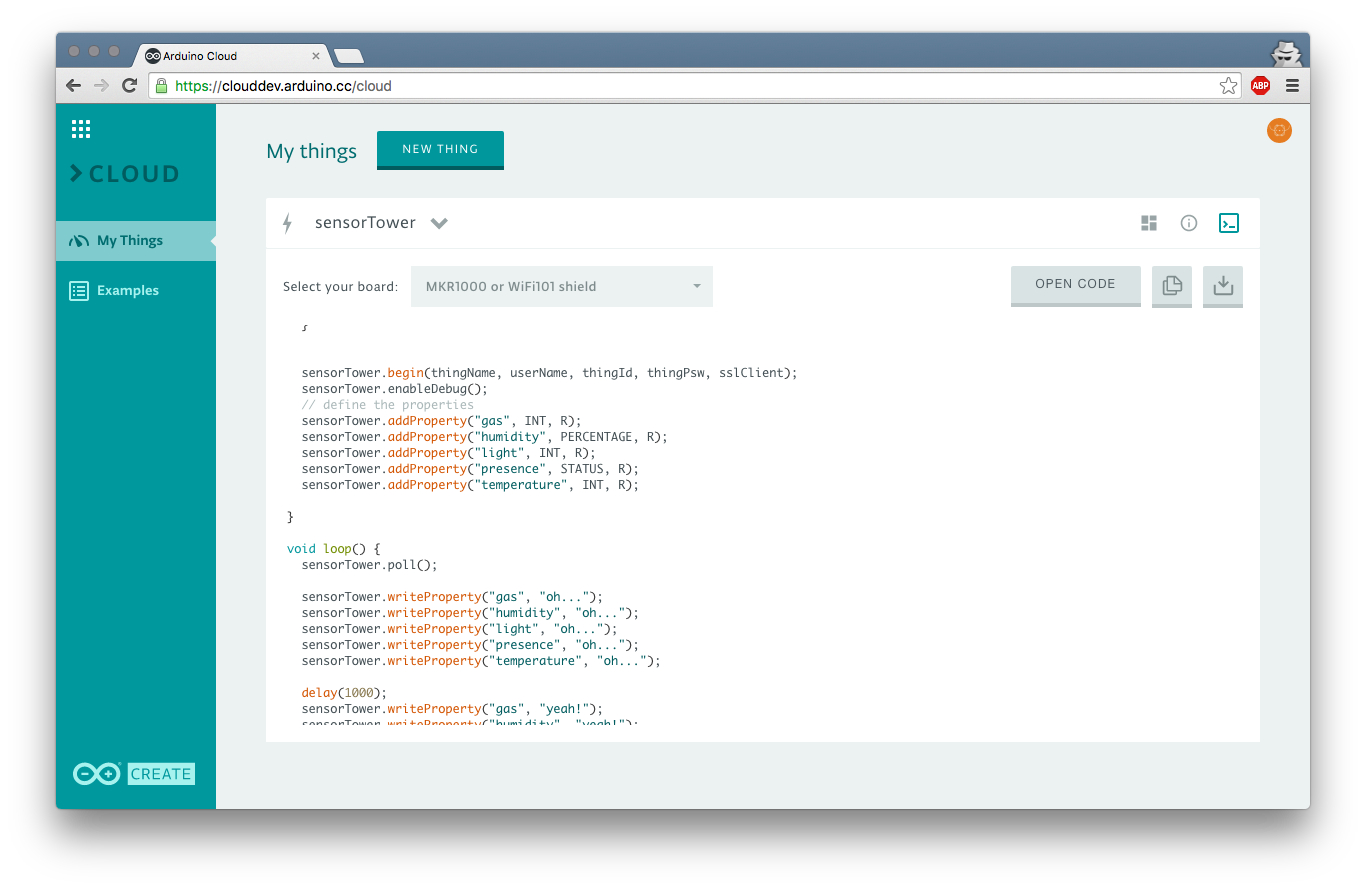The width and height of the screenshot is (1366, 889).
Task: Copy code with the clipboard icon
Action: 1172,286
